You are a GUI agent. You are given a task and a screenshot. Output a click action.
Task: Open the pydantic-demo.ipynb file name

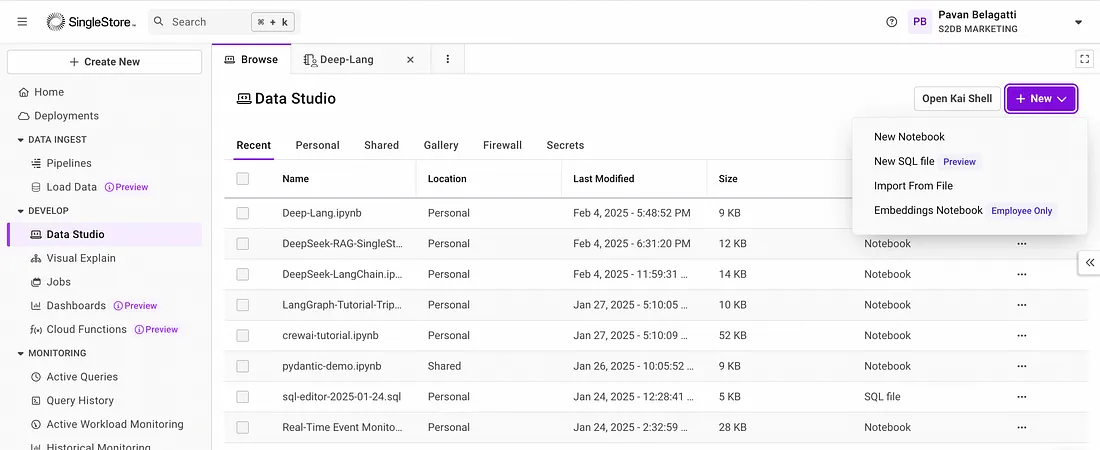(x=332, y=366)
